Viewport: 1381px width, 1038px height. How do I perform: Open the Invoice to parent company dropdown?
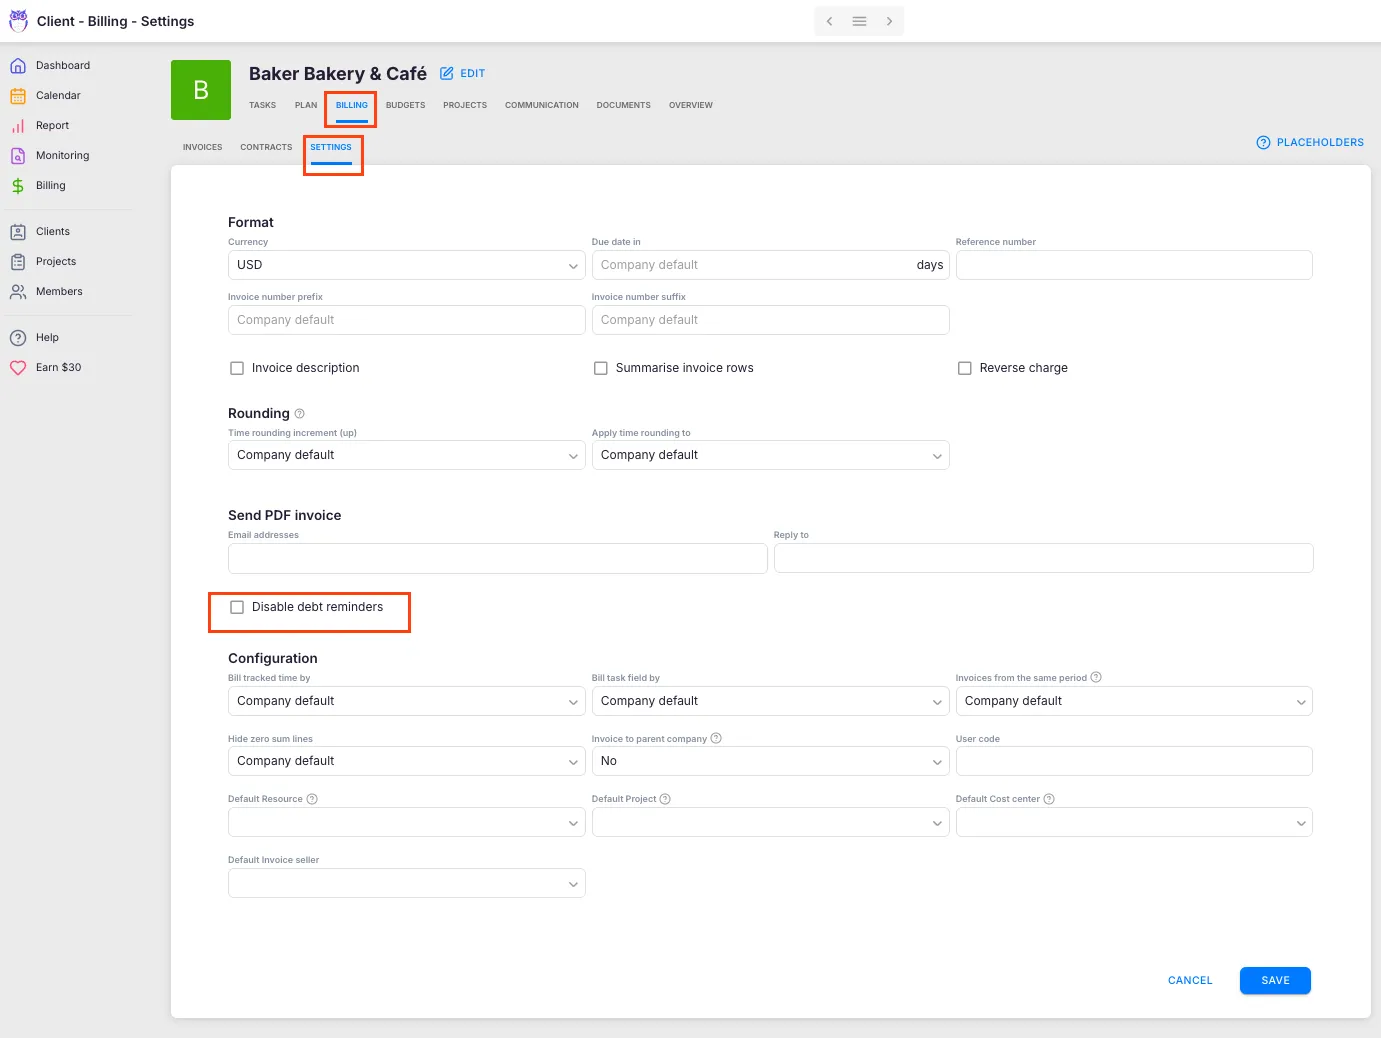click(769, 761)
